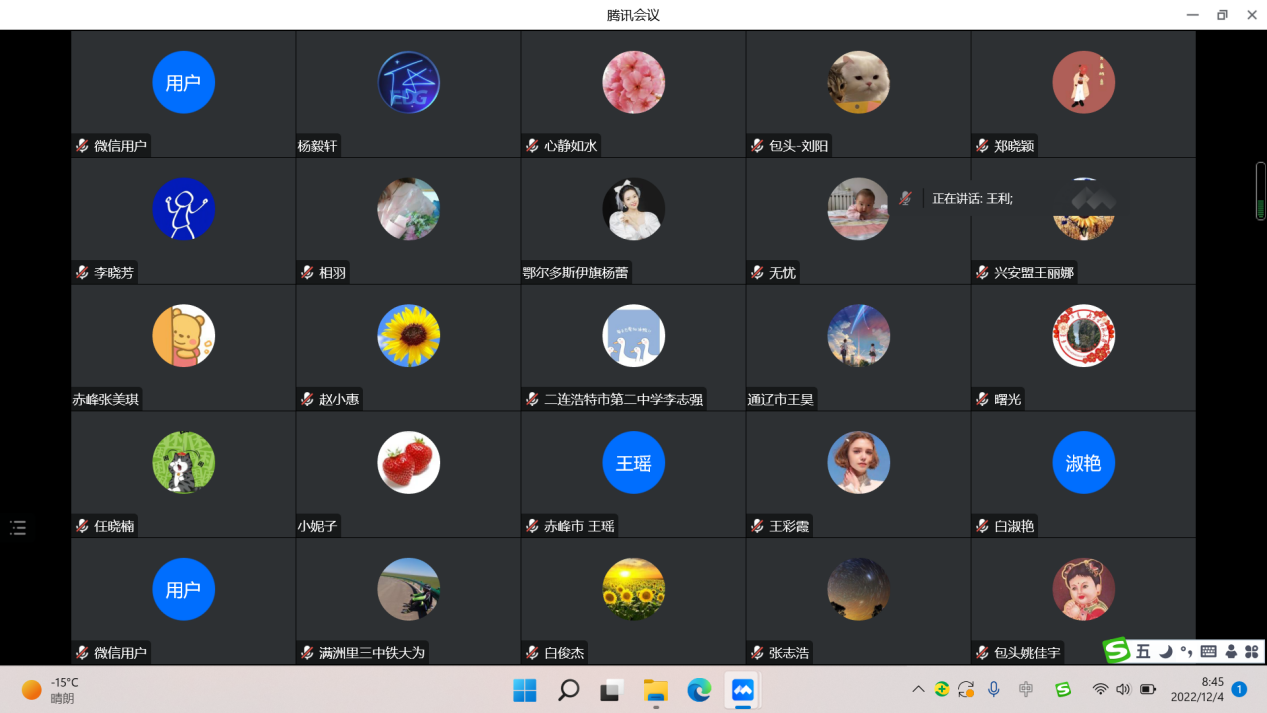Viewport: 1267px width, 713px height.
Task: Toggle the moon half-width mode on IME bar
Action: (1165, 652)
